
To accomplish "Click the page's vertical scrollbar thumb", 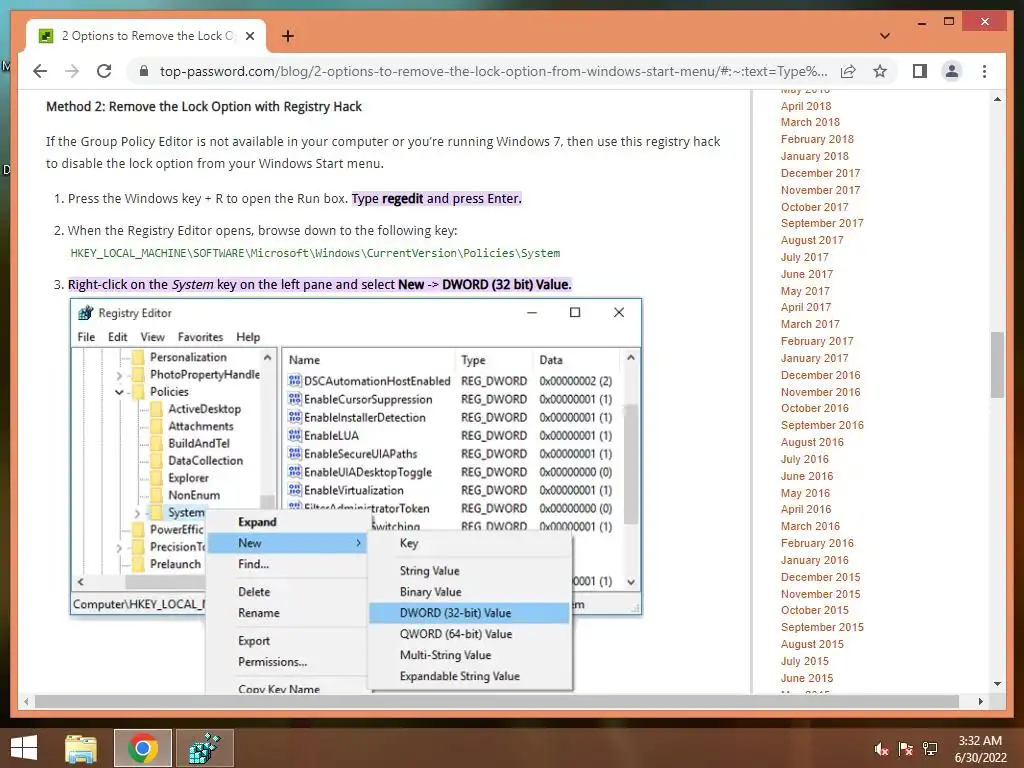I will pos(997,364).
